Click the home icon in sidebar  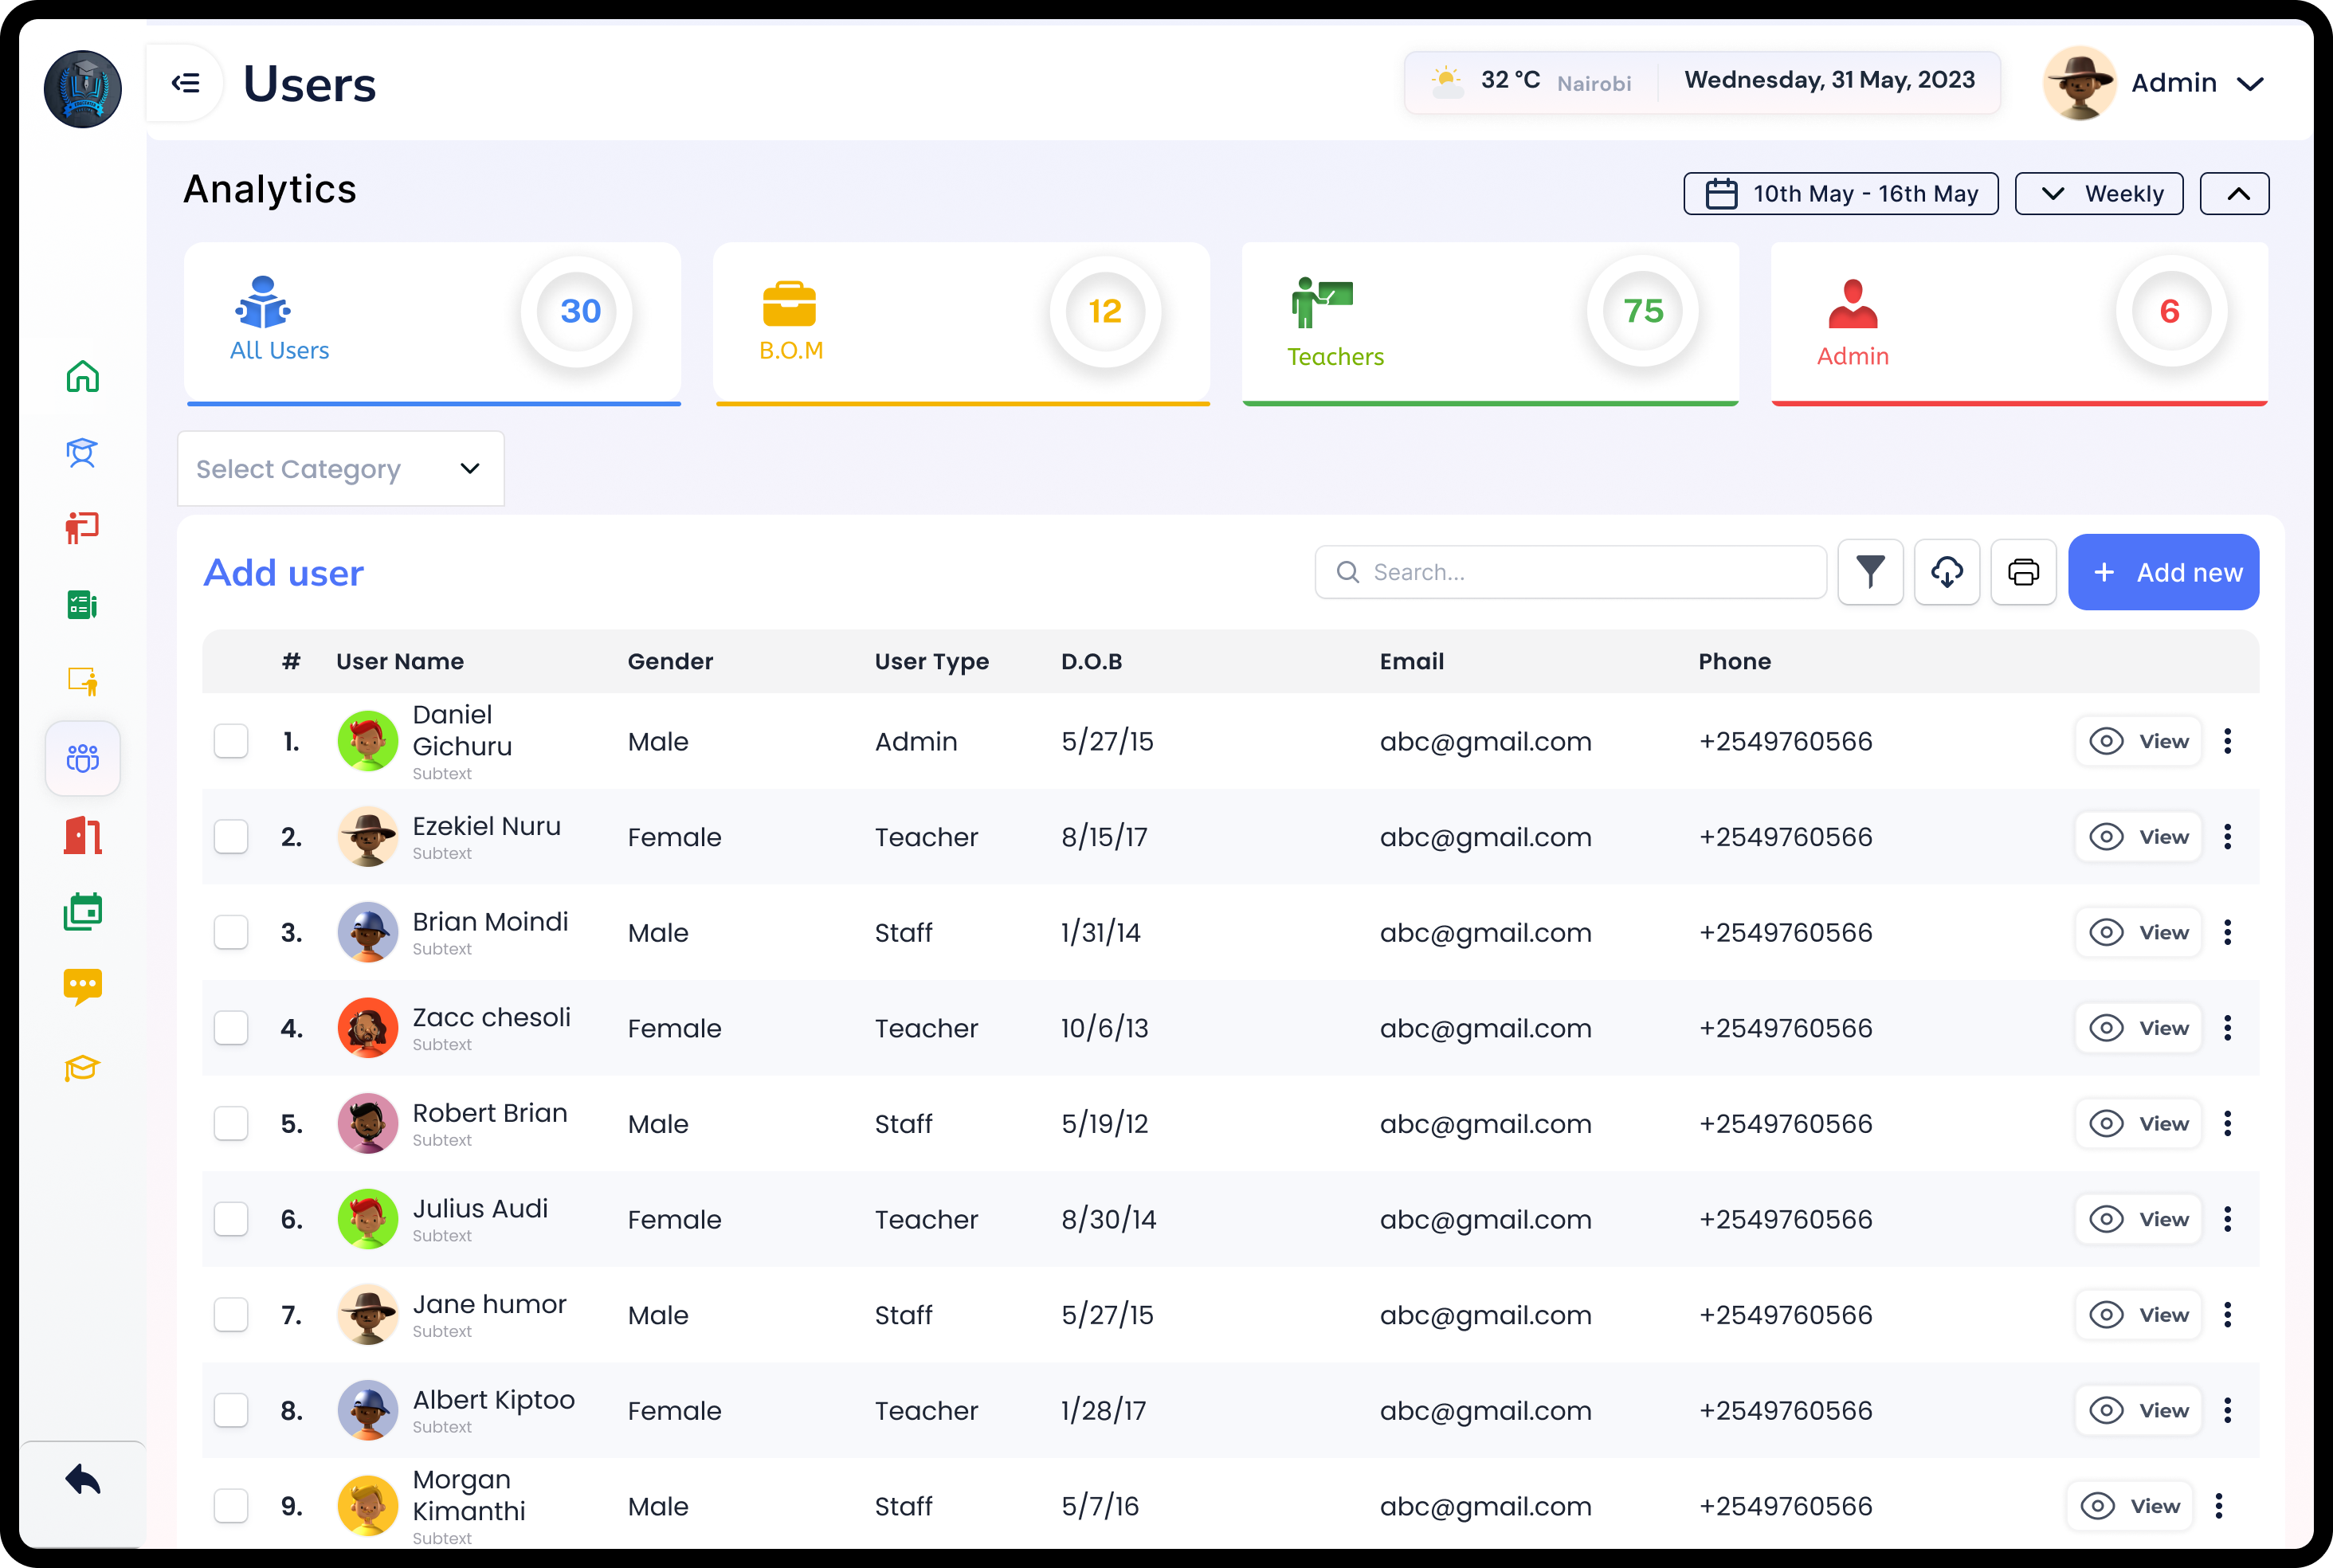click(x=82, y=377)
